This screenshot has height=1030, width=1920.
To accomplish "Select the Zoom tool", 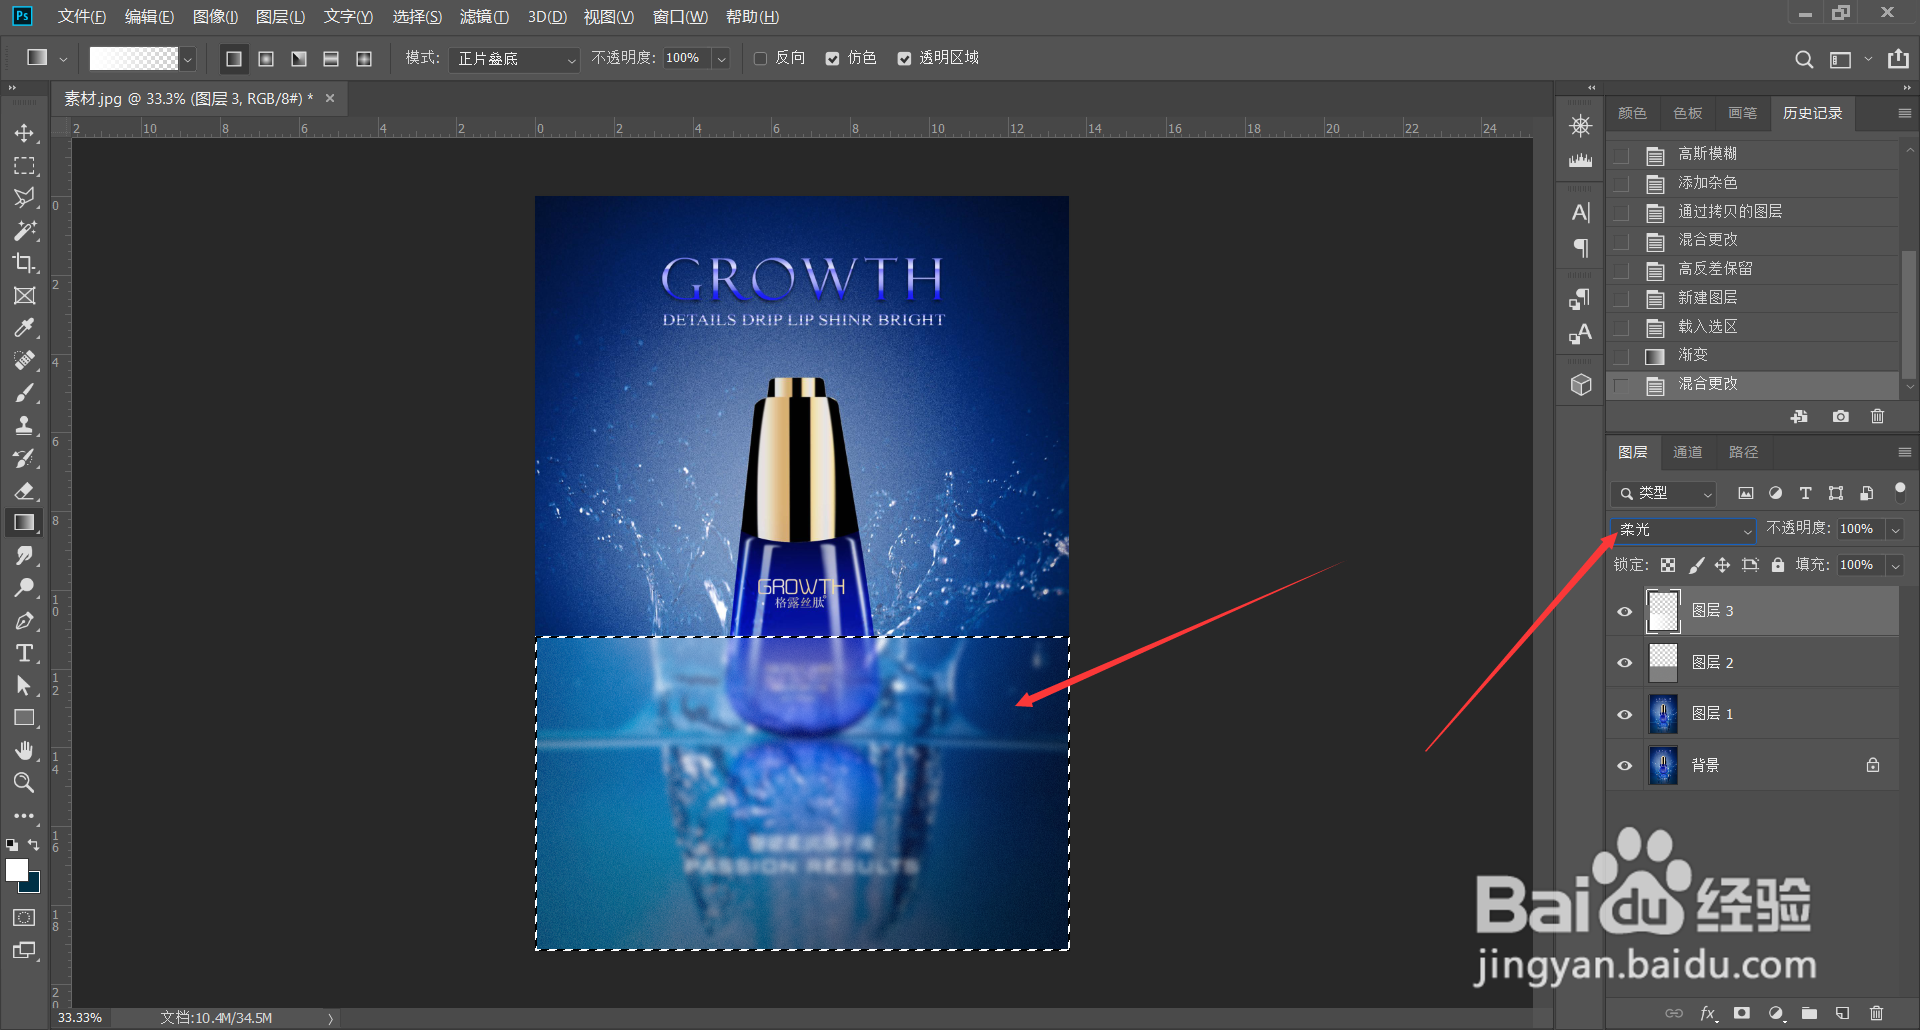I will [x=24, y=782].
